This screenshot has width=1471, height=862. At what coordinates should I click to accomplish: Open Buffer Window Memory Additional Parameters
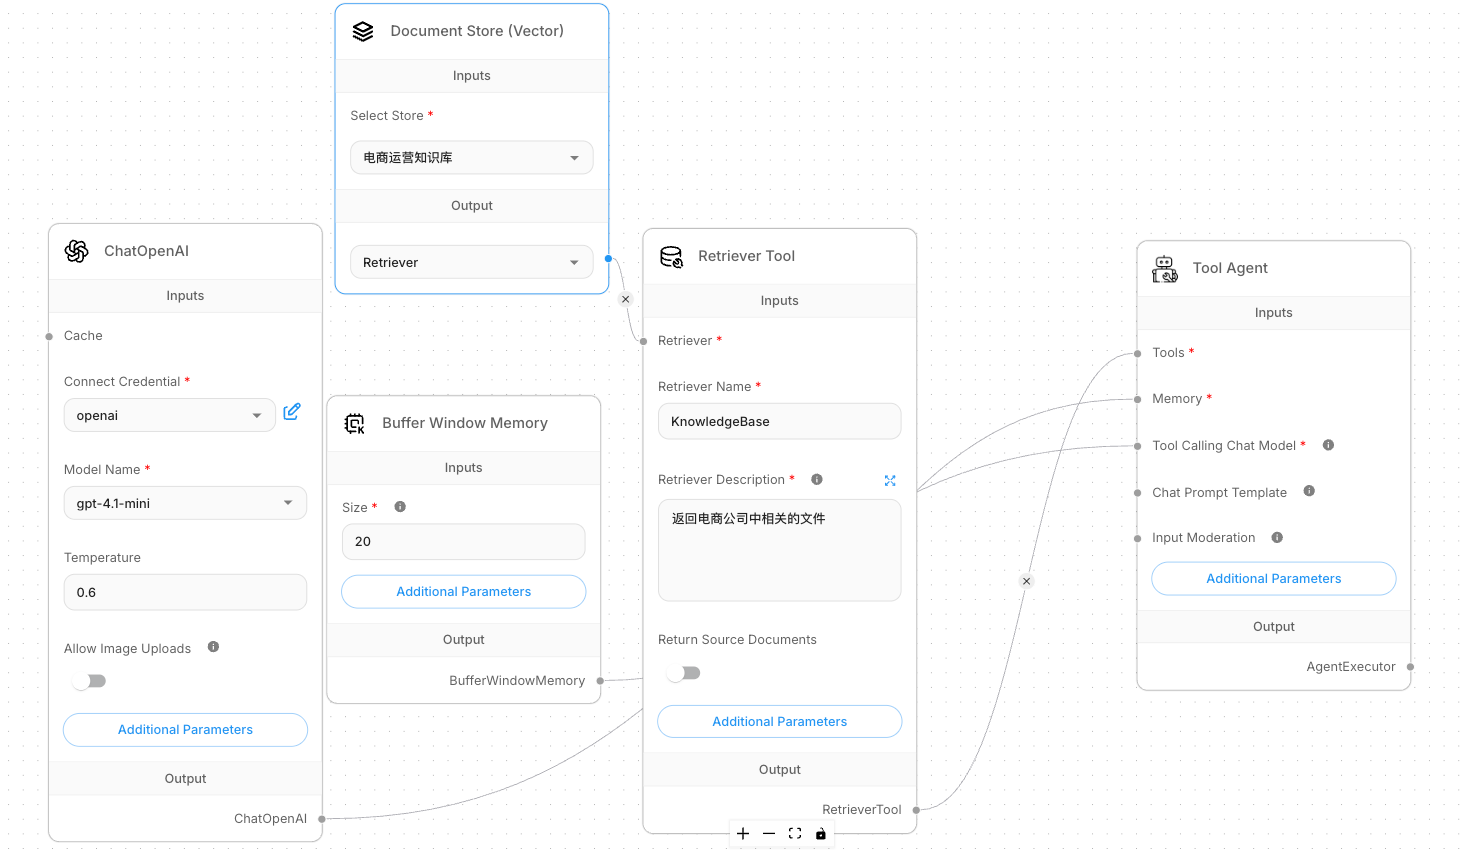click(463, 592)
